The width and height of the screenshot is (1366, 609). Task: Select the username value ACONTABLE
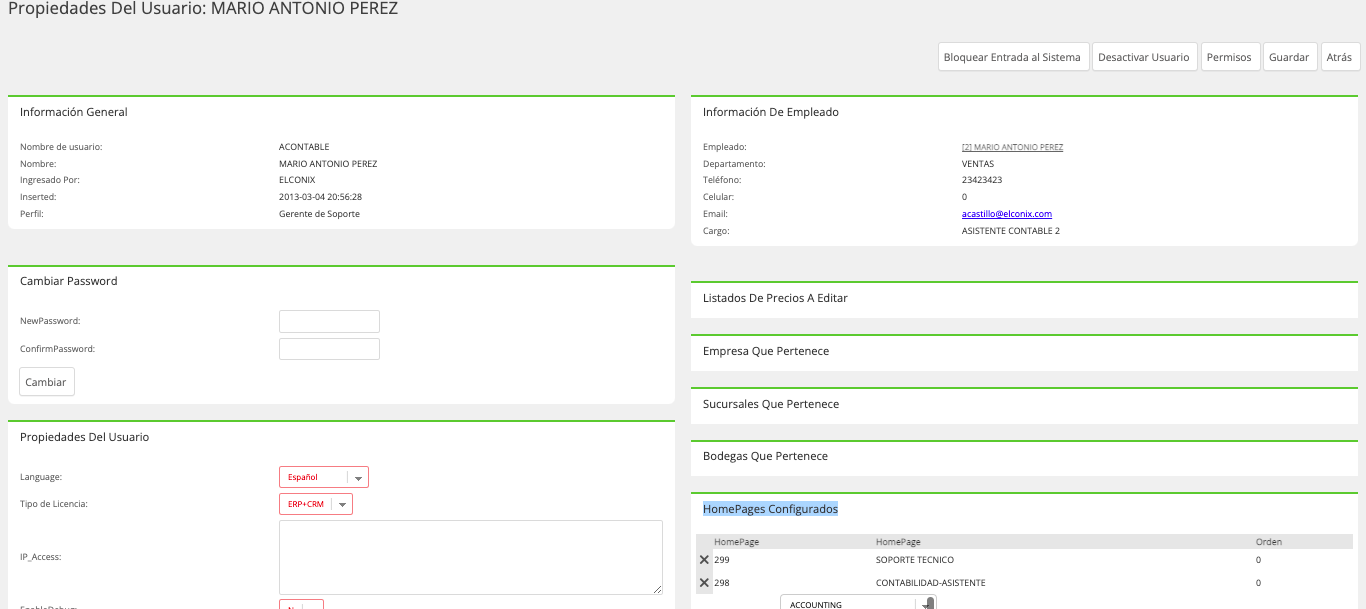[304, 147]
